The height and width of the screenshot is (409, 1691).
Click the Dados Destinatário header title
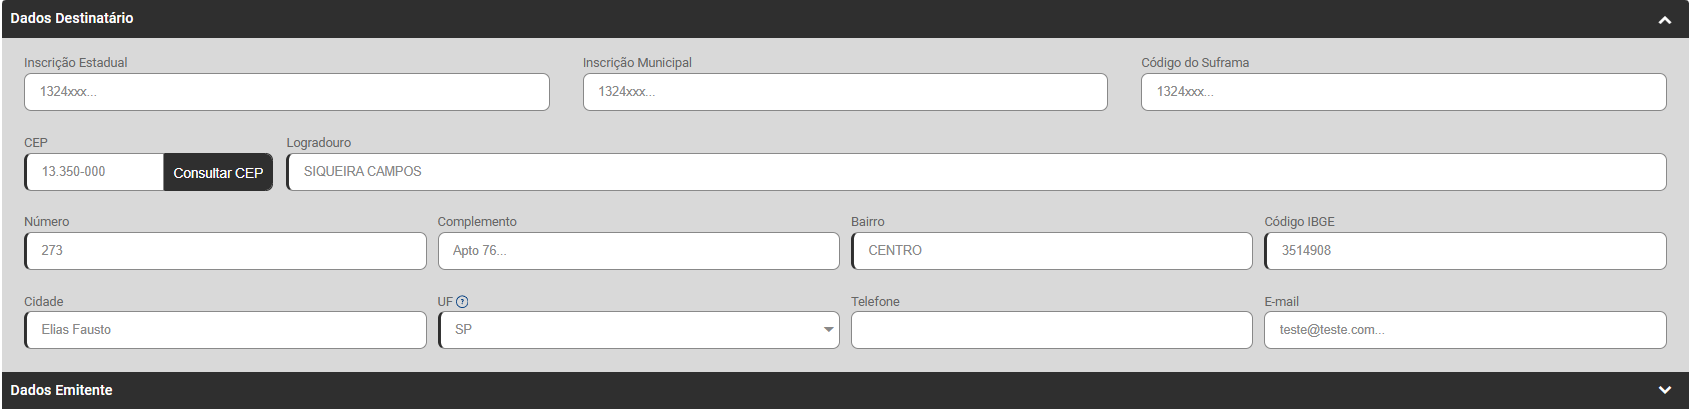[x=72, y=18]
